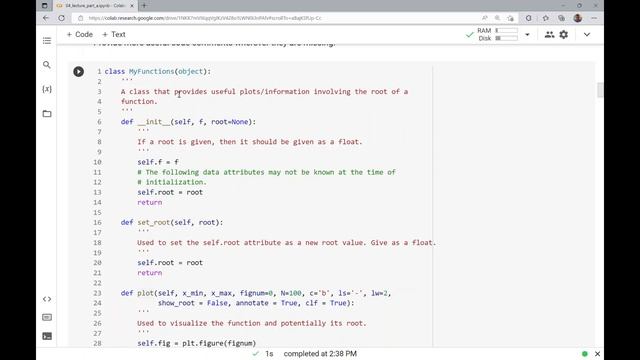Screen dimensions: 640x360
Task: Open Colab settings gear
Action: [564, 35]
